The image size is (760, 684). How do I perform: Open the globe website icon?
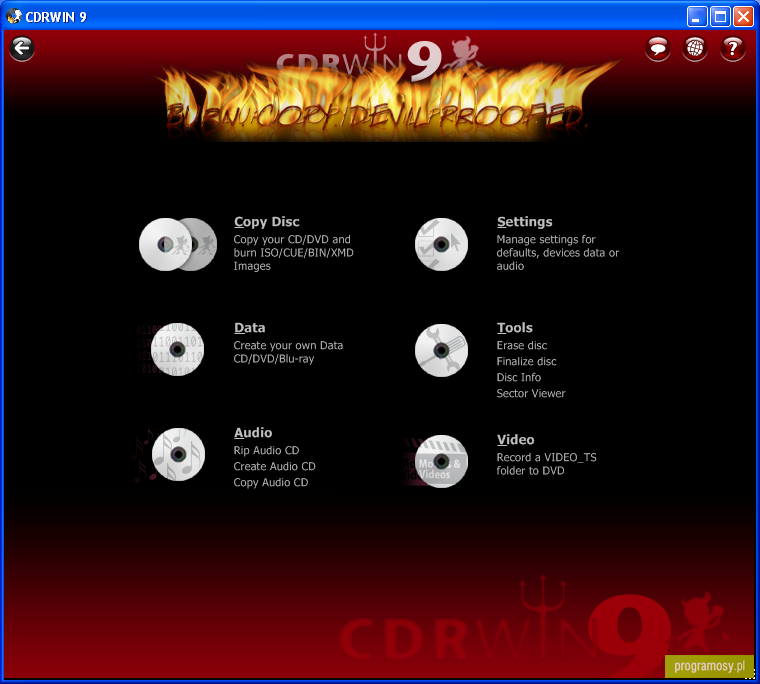point(695,48)
